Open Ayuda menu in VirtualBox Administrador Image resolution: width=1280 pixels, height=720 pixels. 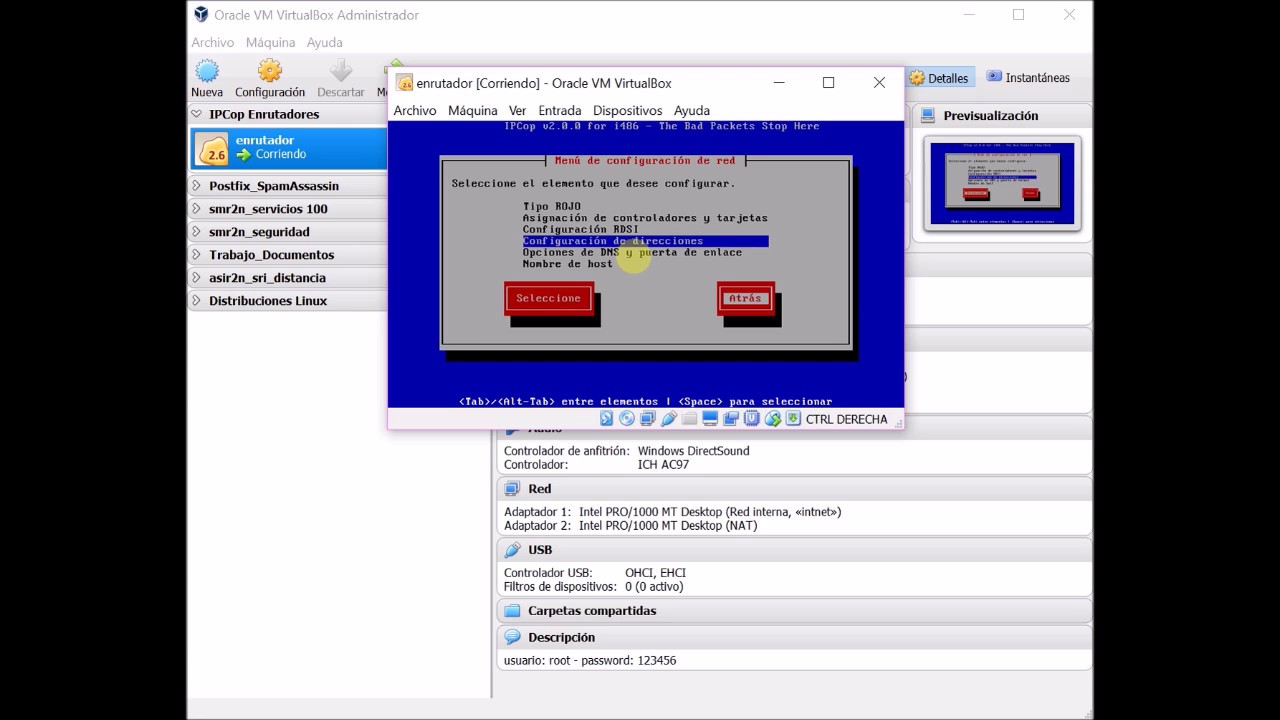tap(325, 43)
